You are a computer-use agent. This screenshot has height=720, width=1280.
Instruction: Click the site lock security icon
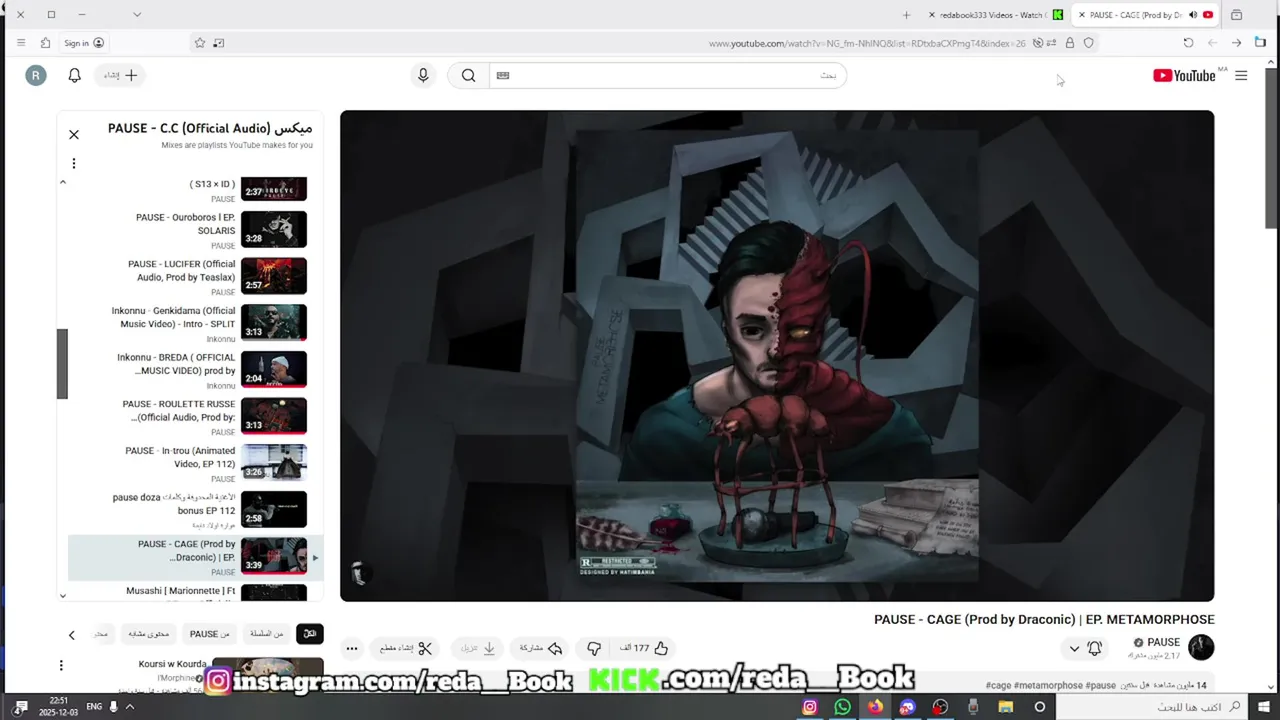[1070, 43]
